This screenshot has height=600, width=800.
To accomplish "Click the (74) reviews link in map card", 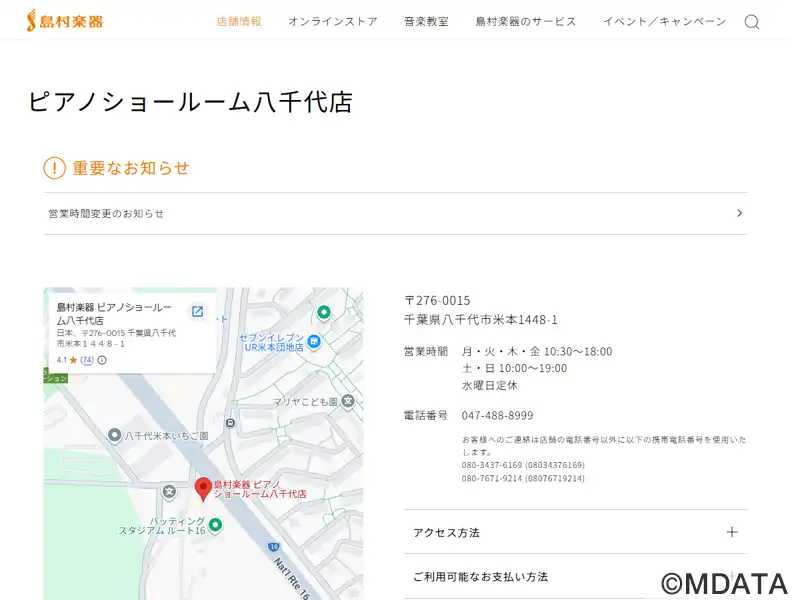I will 87,360.
